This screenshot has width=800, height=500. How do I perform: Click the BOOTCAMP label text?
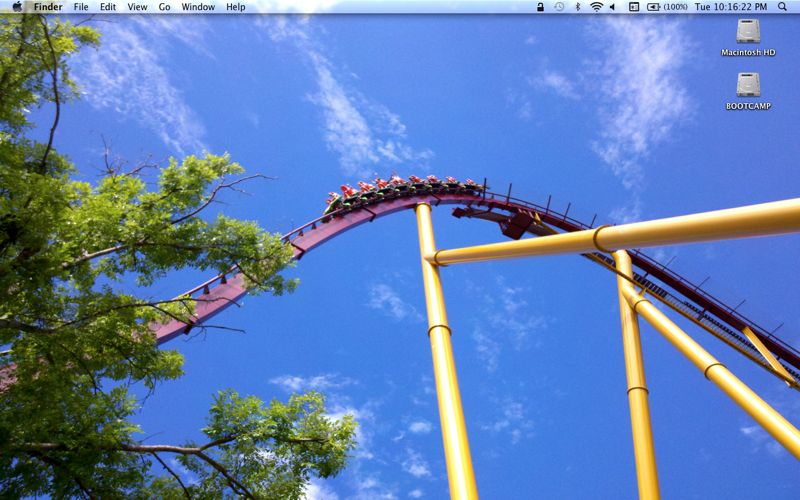[x=748, y=106]
